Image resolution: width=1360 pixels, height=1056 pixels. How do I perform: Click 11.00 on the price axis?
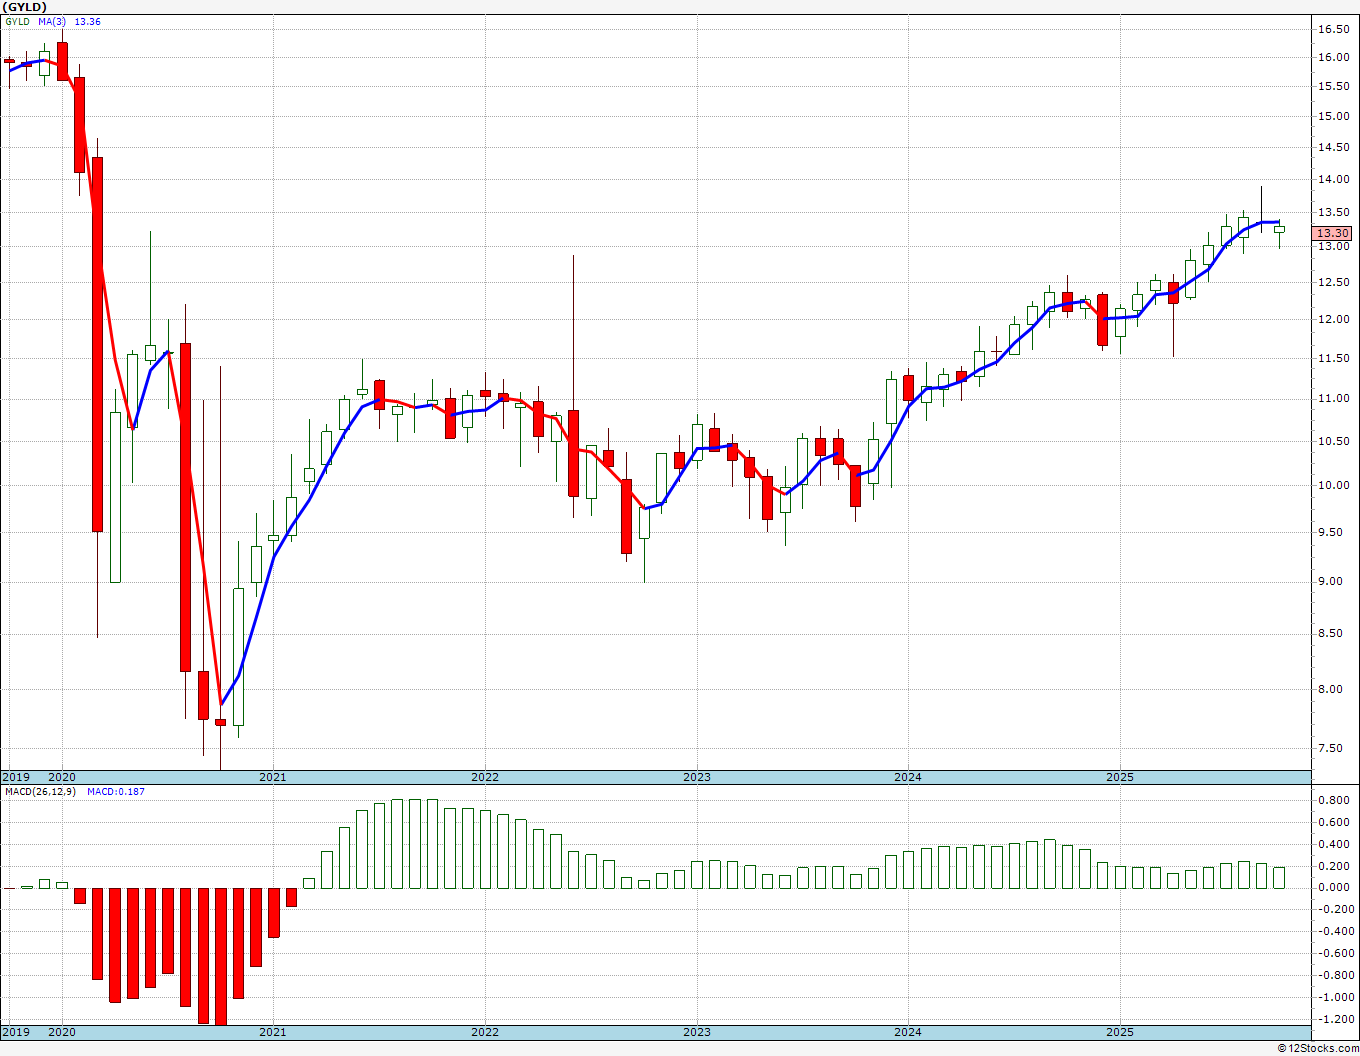(1333, 398)
